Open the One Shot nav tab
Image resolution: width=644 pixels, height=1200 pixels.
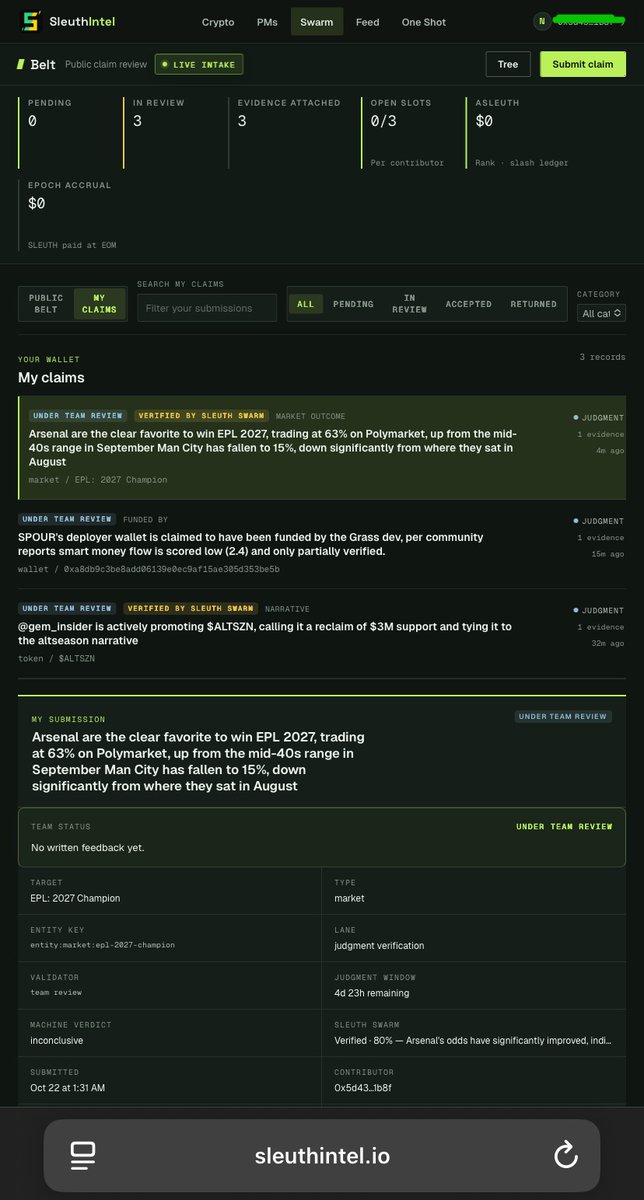[424, 22]
